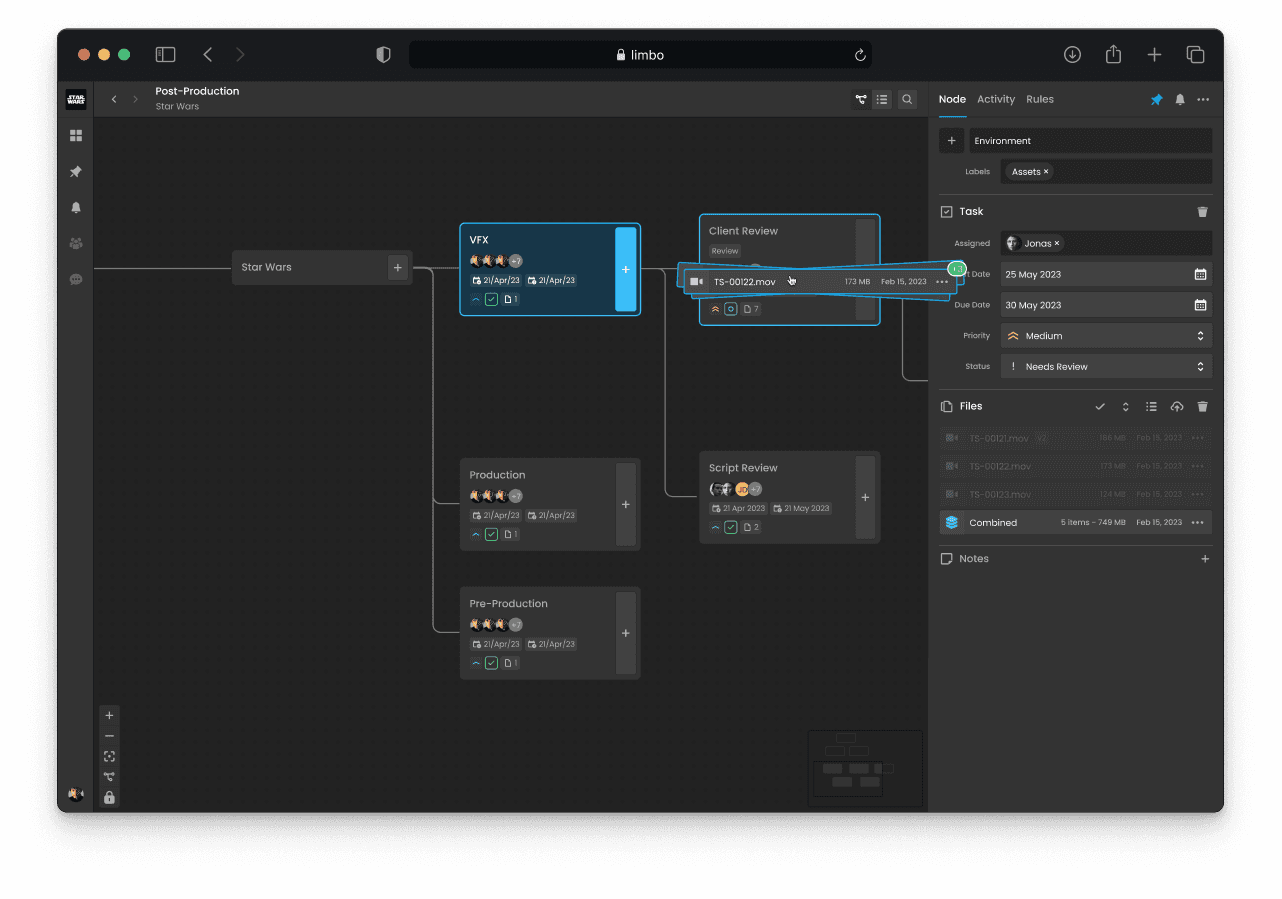
Task: Open options for the Combined file group
Action: click(1197, 523)
